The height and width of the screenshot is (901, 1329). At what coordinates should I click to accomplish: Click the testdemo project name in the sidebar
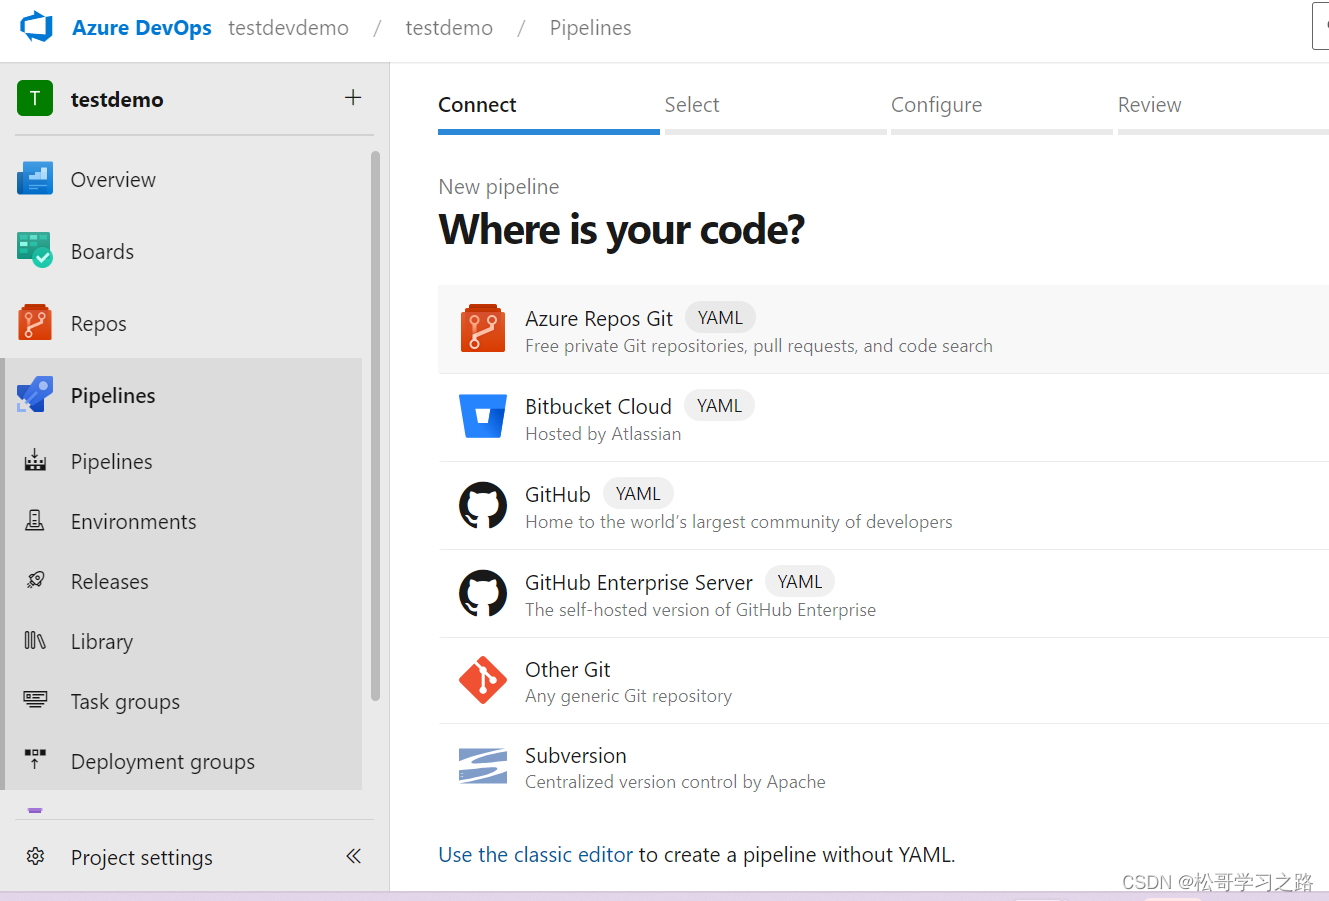click(x=117, y=99)
